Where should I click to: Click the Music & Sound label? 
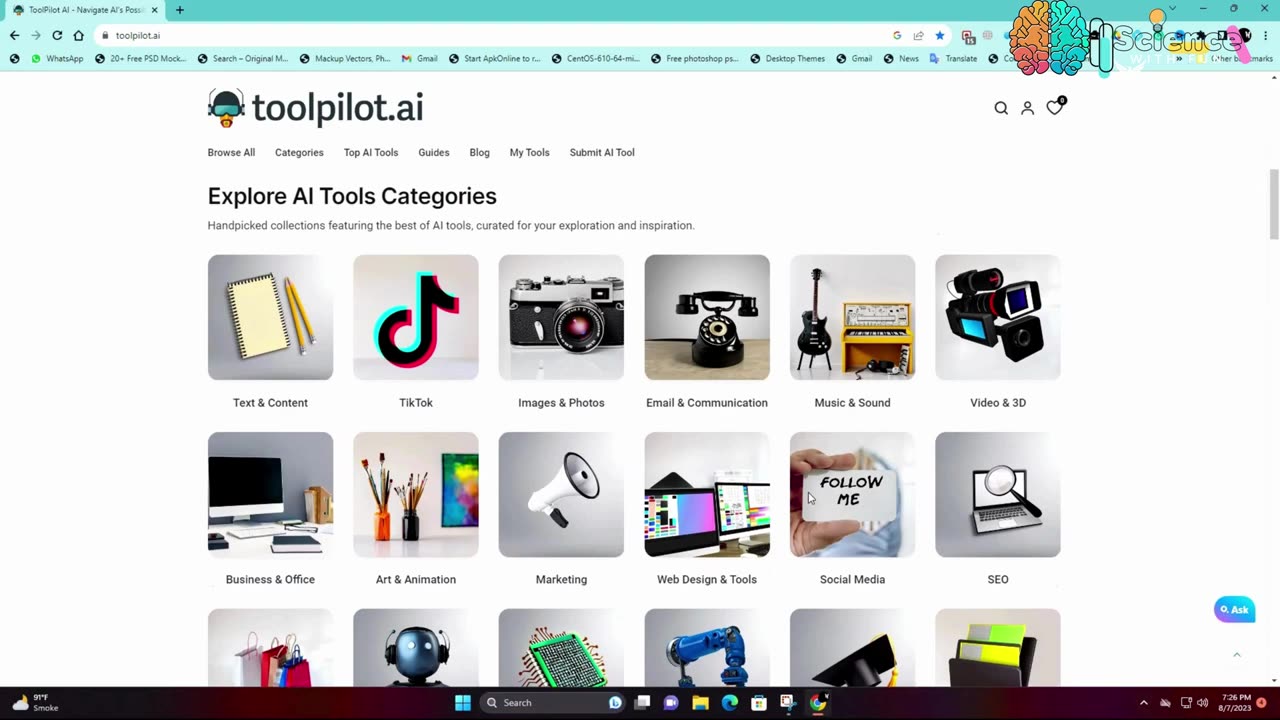852,403
